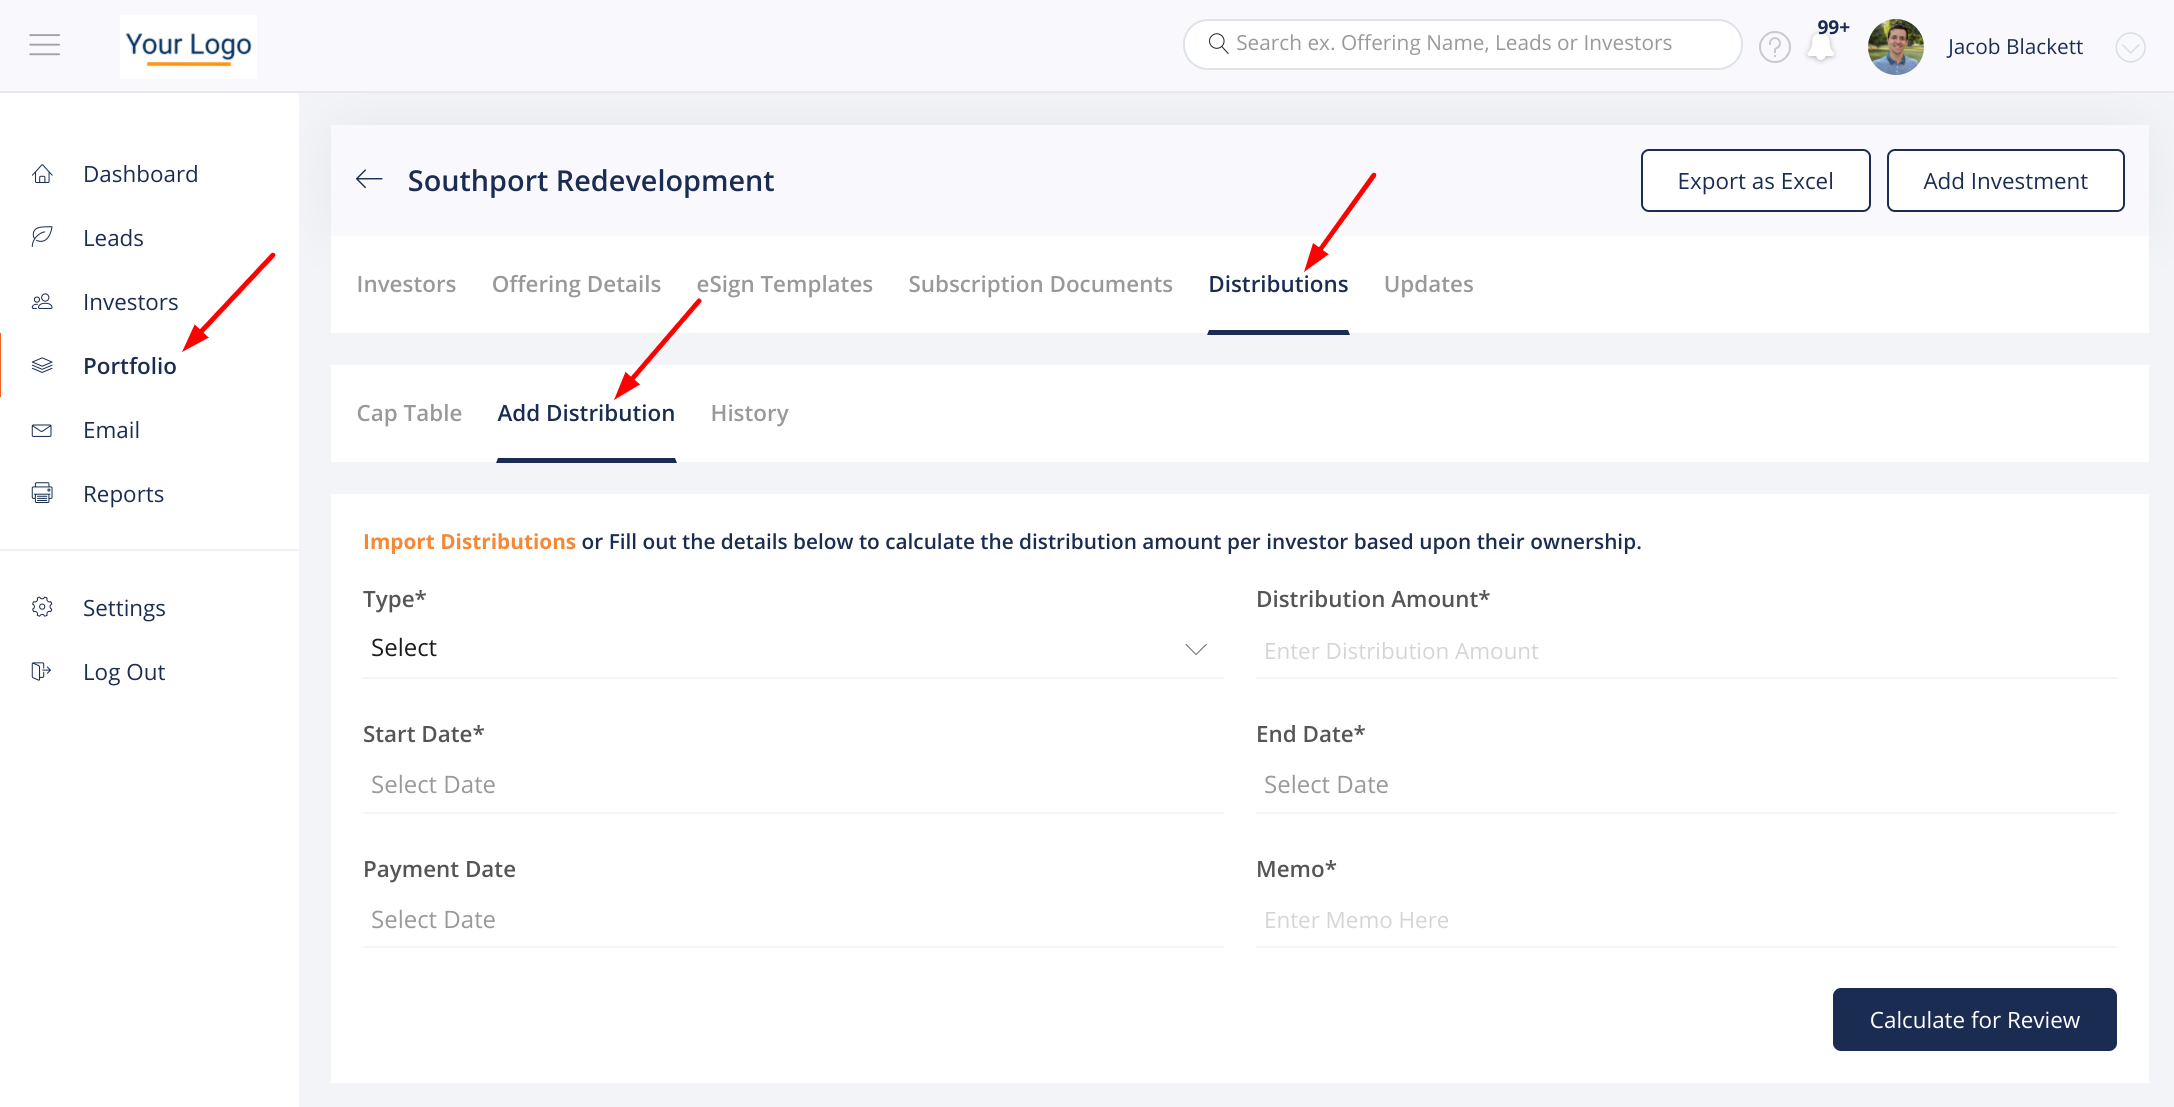Open the Start Date picker
2174x1107 pixels.
pyautogui.click(x=792, y=785)
